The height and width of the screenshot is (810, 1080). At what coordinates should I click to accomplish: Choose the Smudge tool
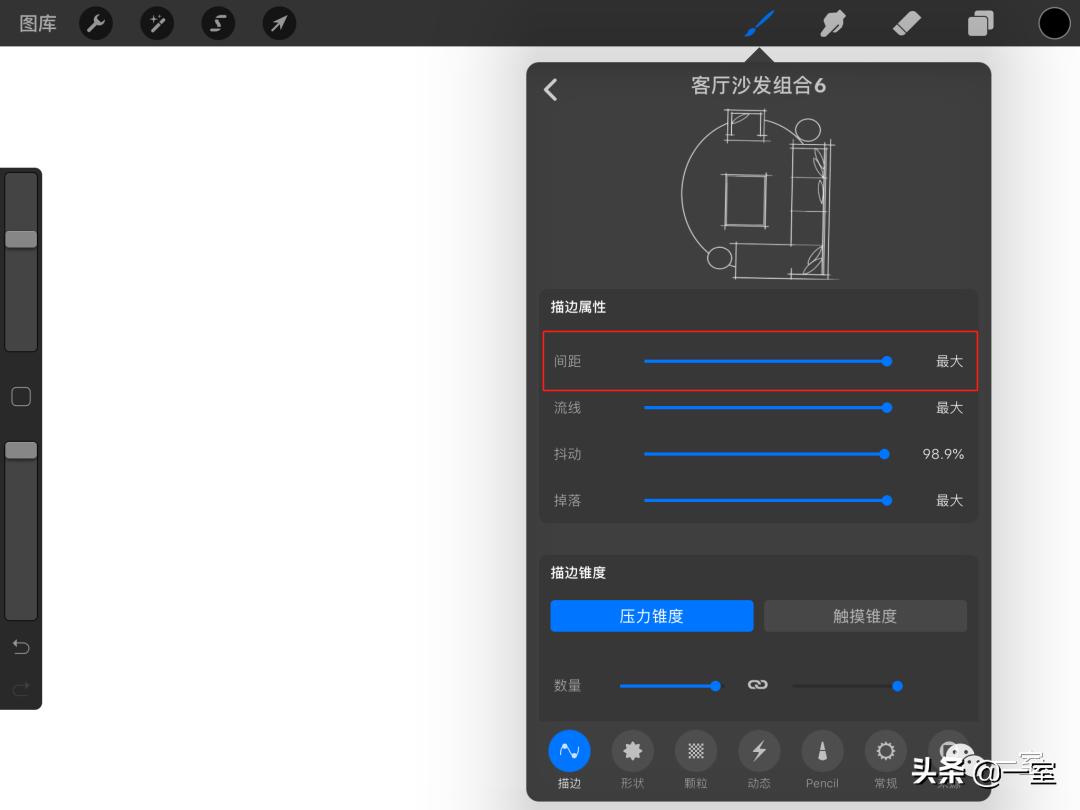tap(832, 22)
